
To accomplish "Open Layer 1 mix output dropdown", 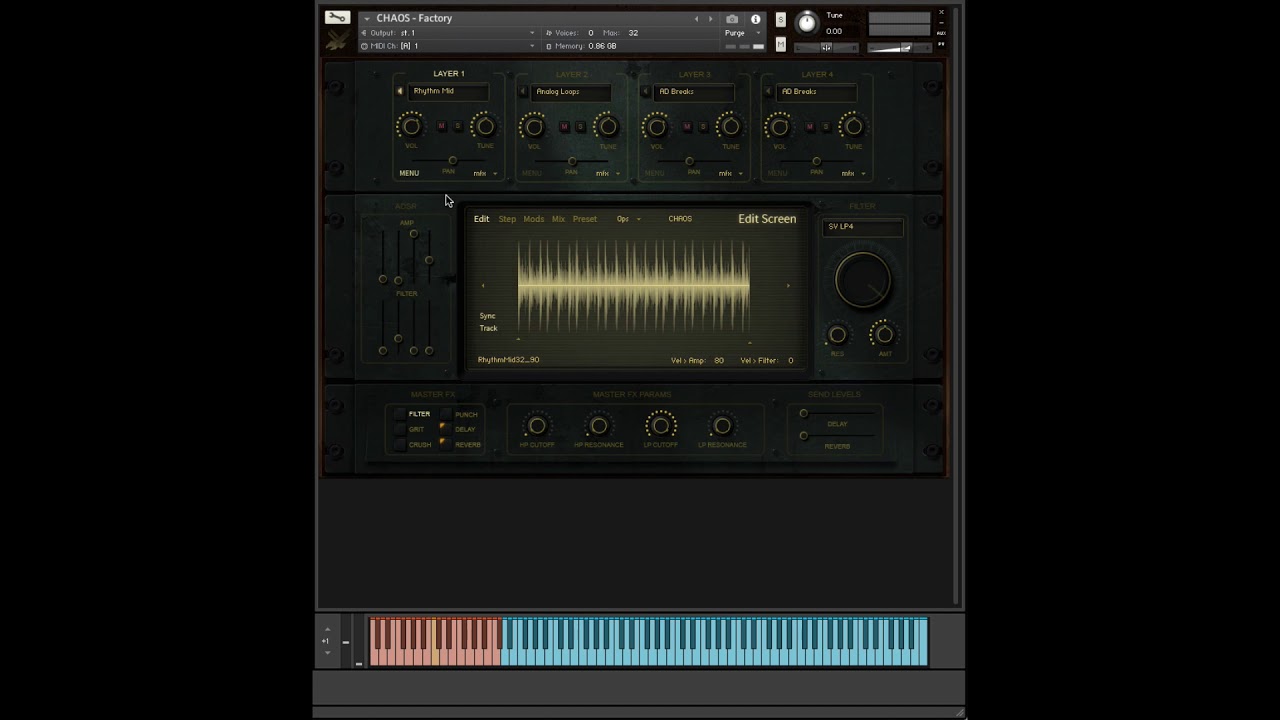I will tap(485, 173).
